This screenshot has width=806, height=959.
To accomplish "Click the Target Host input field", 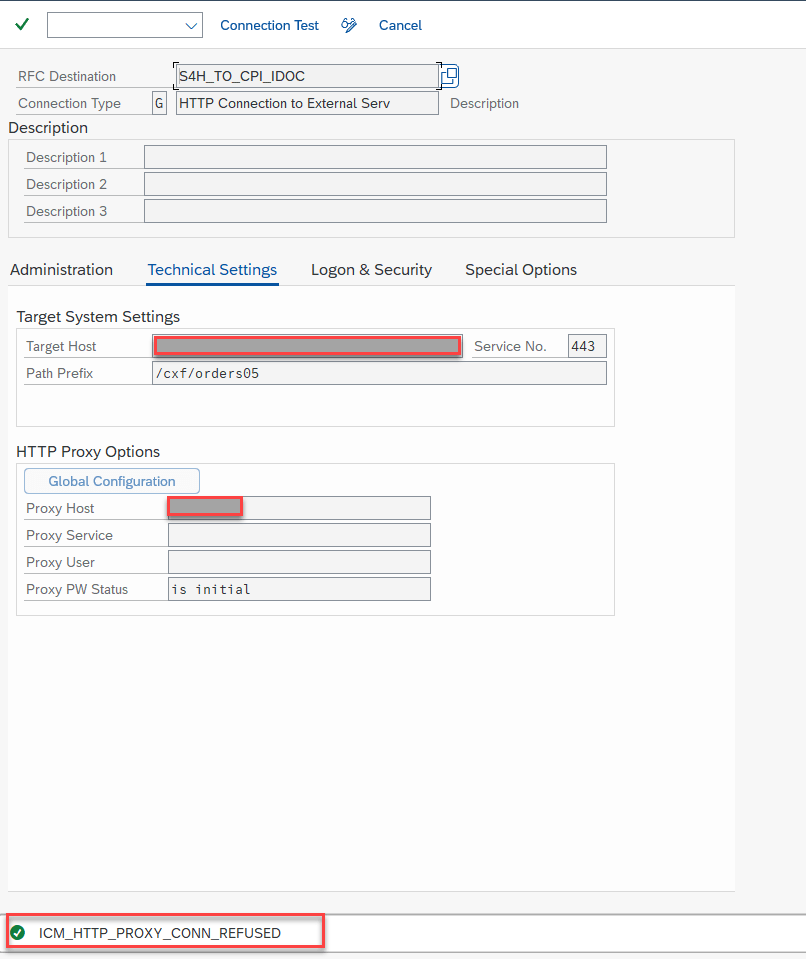I will (307, 346).
